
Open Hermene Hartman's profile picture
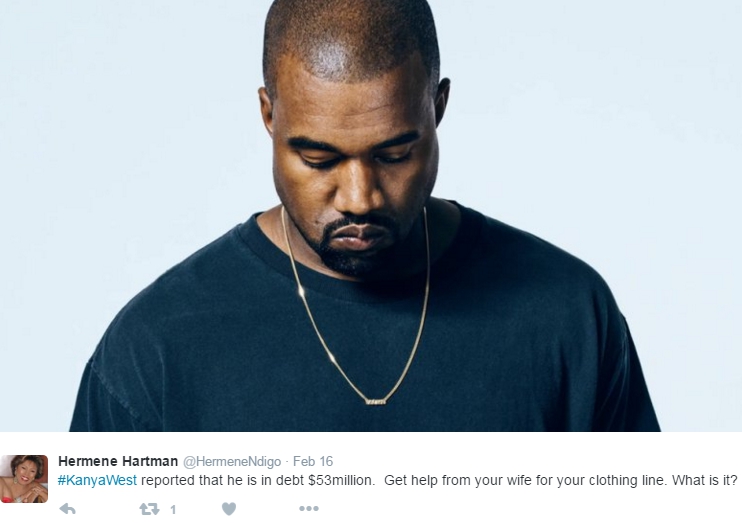click(24, 479)
